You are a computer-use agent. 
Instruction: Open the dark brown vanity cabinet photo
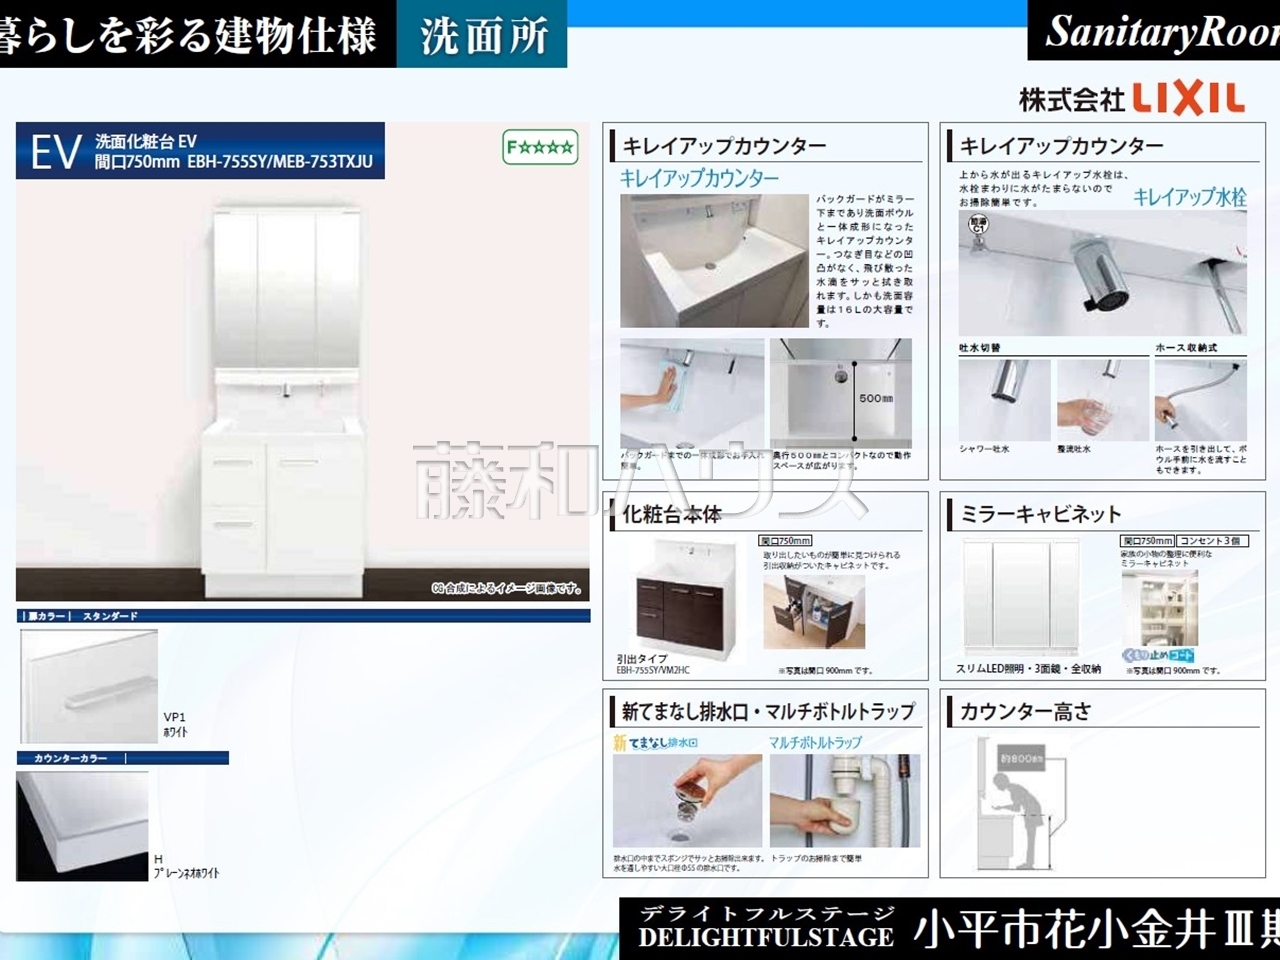687,599
